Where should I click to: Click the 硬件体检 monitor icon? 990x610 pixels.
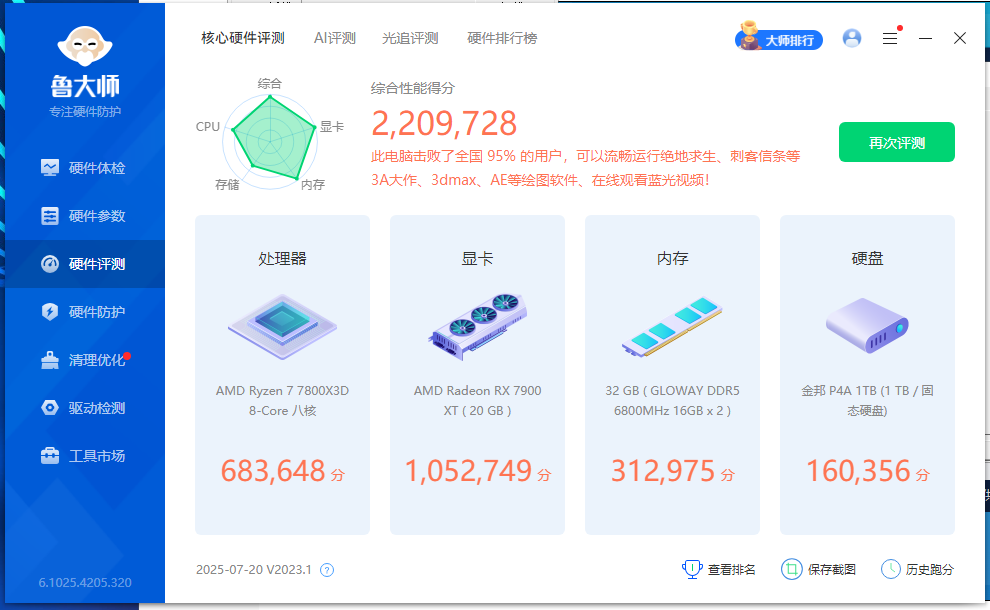click(50, 168)
